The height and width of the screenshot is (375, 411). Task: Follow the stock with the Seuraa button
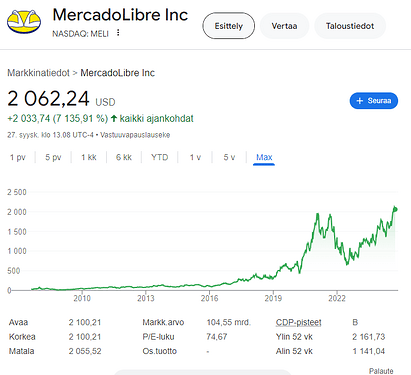tap(374, 101)
